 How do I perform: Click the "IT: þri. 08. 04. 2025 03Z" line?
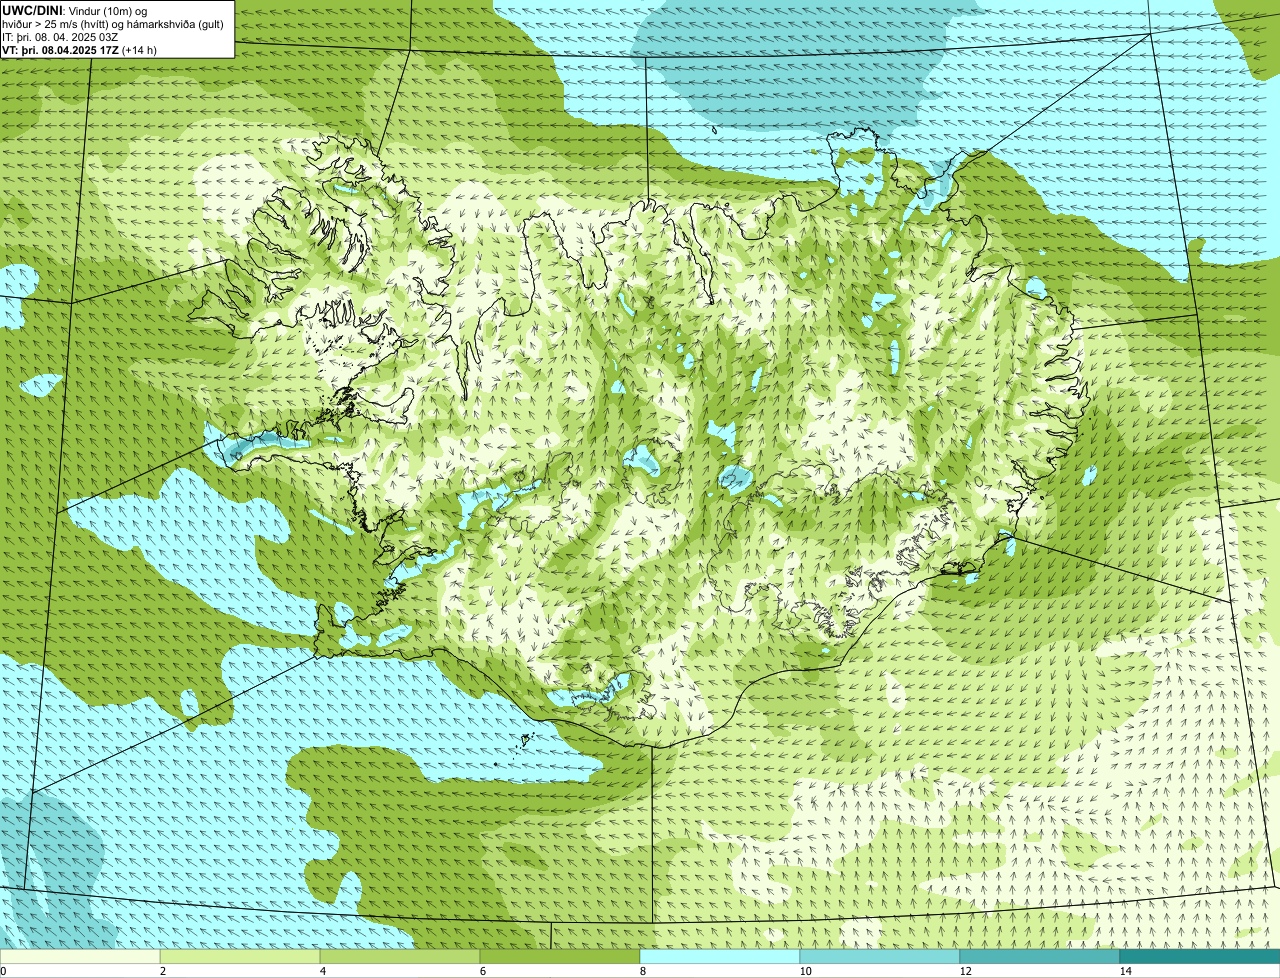(x=61, y=37)
